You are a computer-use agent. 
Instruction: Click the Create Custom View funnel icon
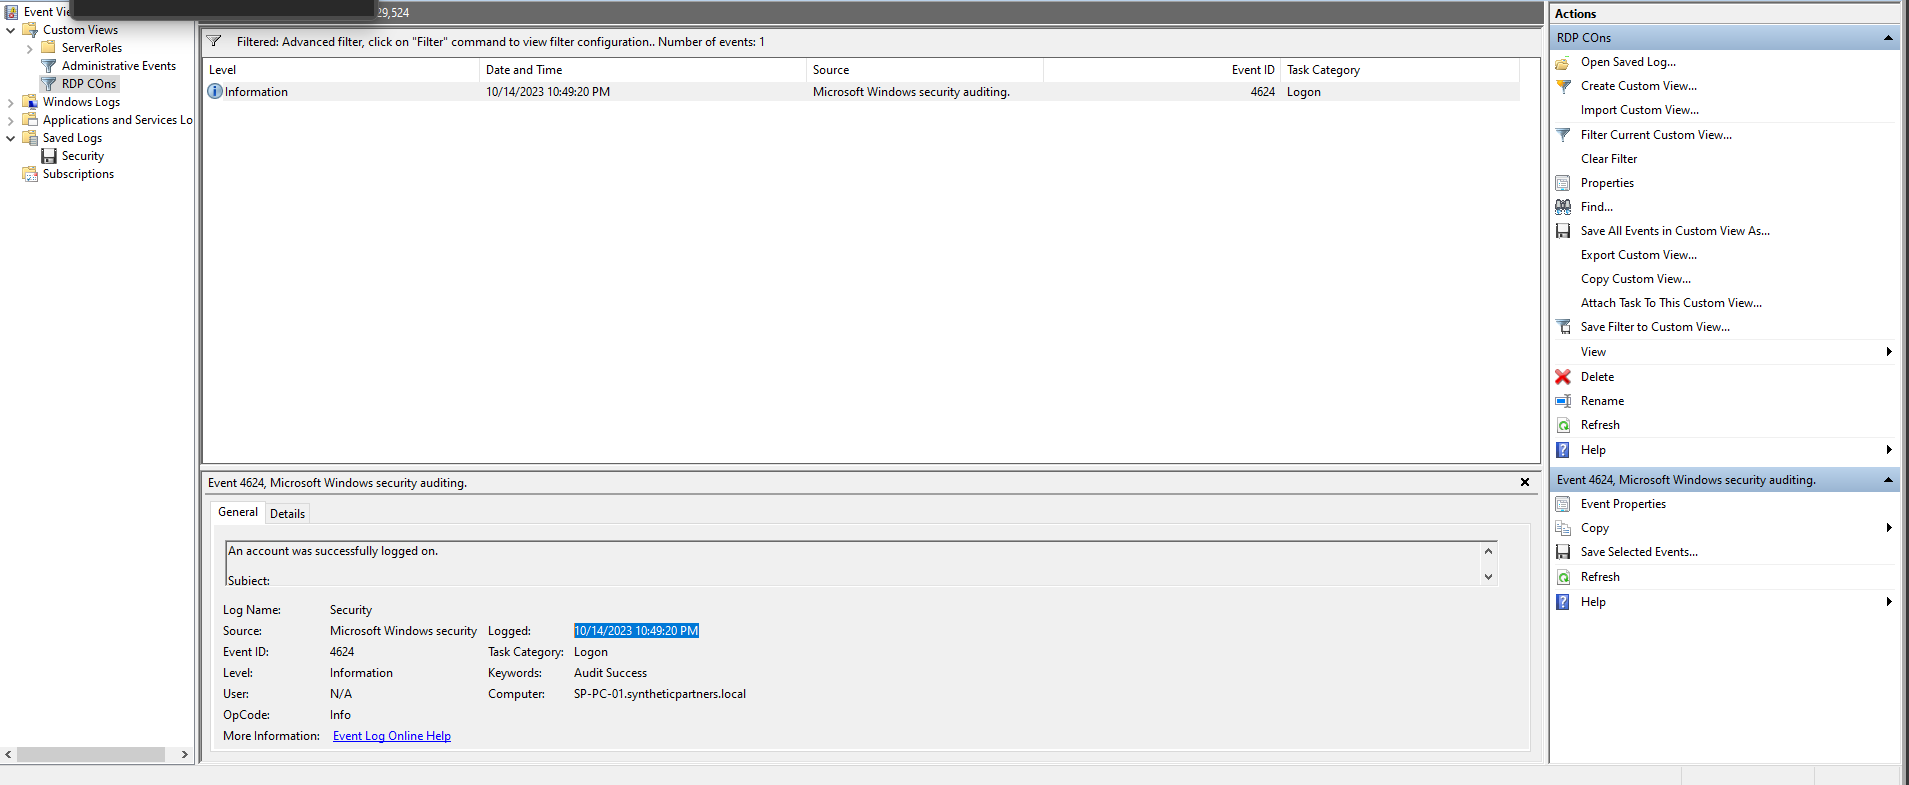pos(1563,86)
